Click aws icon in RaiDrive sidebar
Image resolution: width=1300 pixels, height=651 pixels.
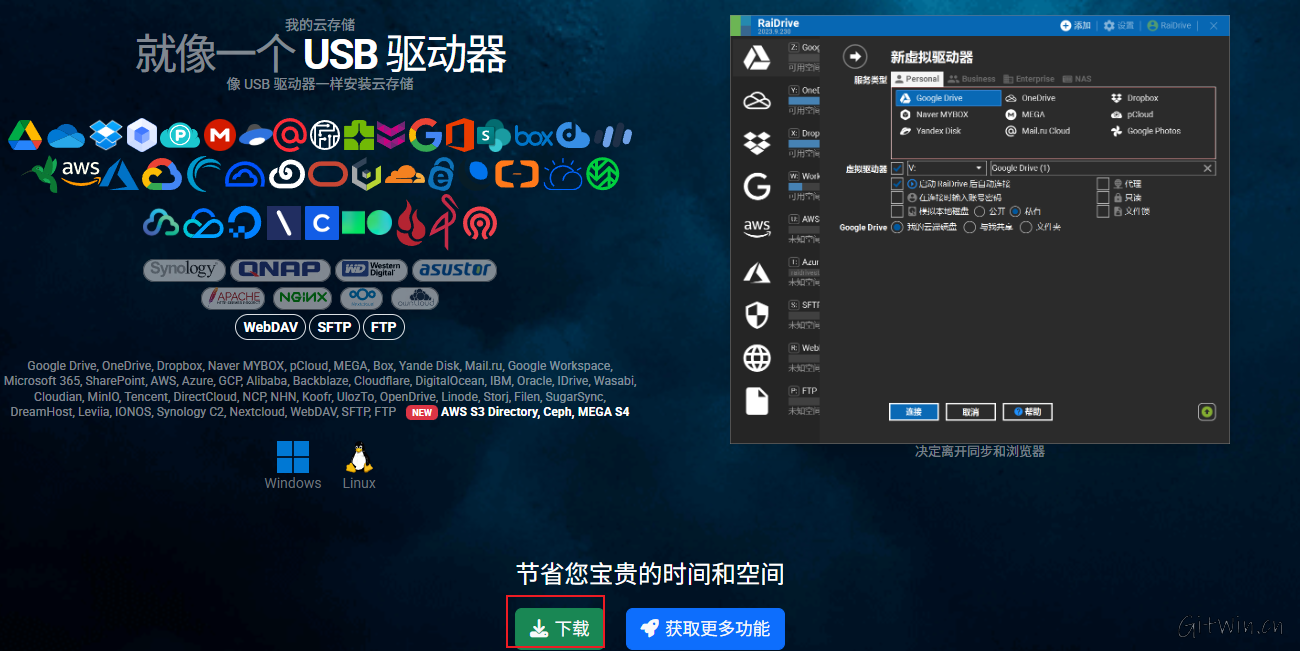tap(756, 228)
